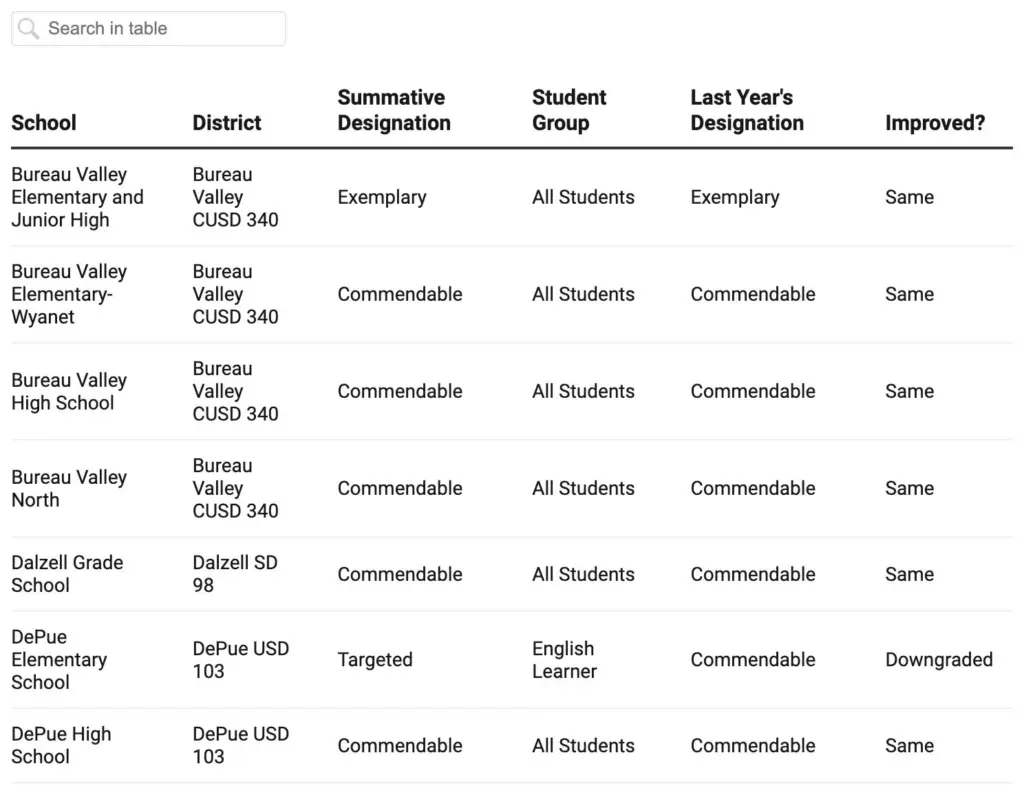1024x786 pixels.
Task: Click the magnifying glass search icon
Action: [x=29, y=29]
